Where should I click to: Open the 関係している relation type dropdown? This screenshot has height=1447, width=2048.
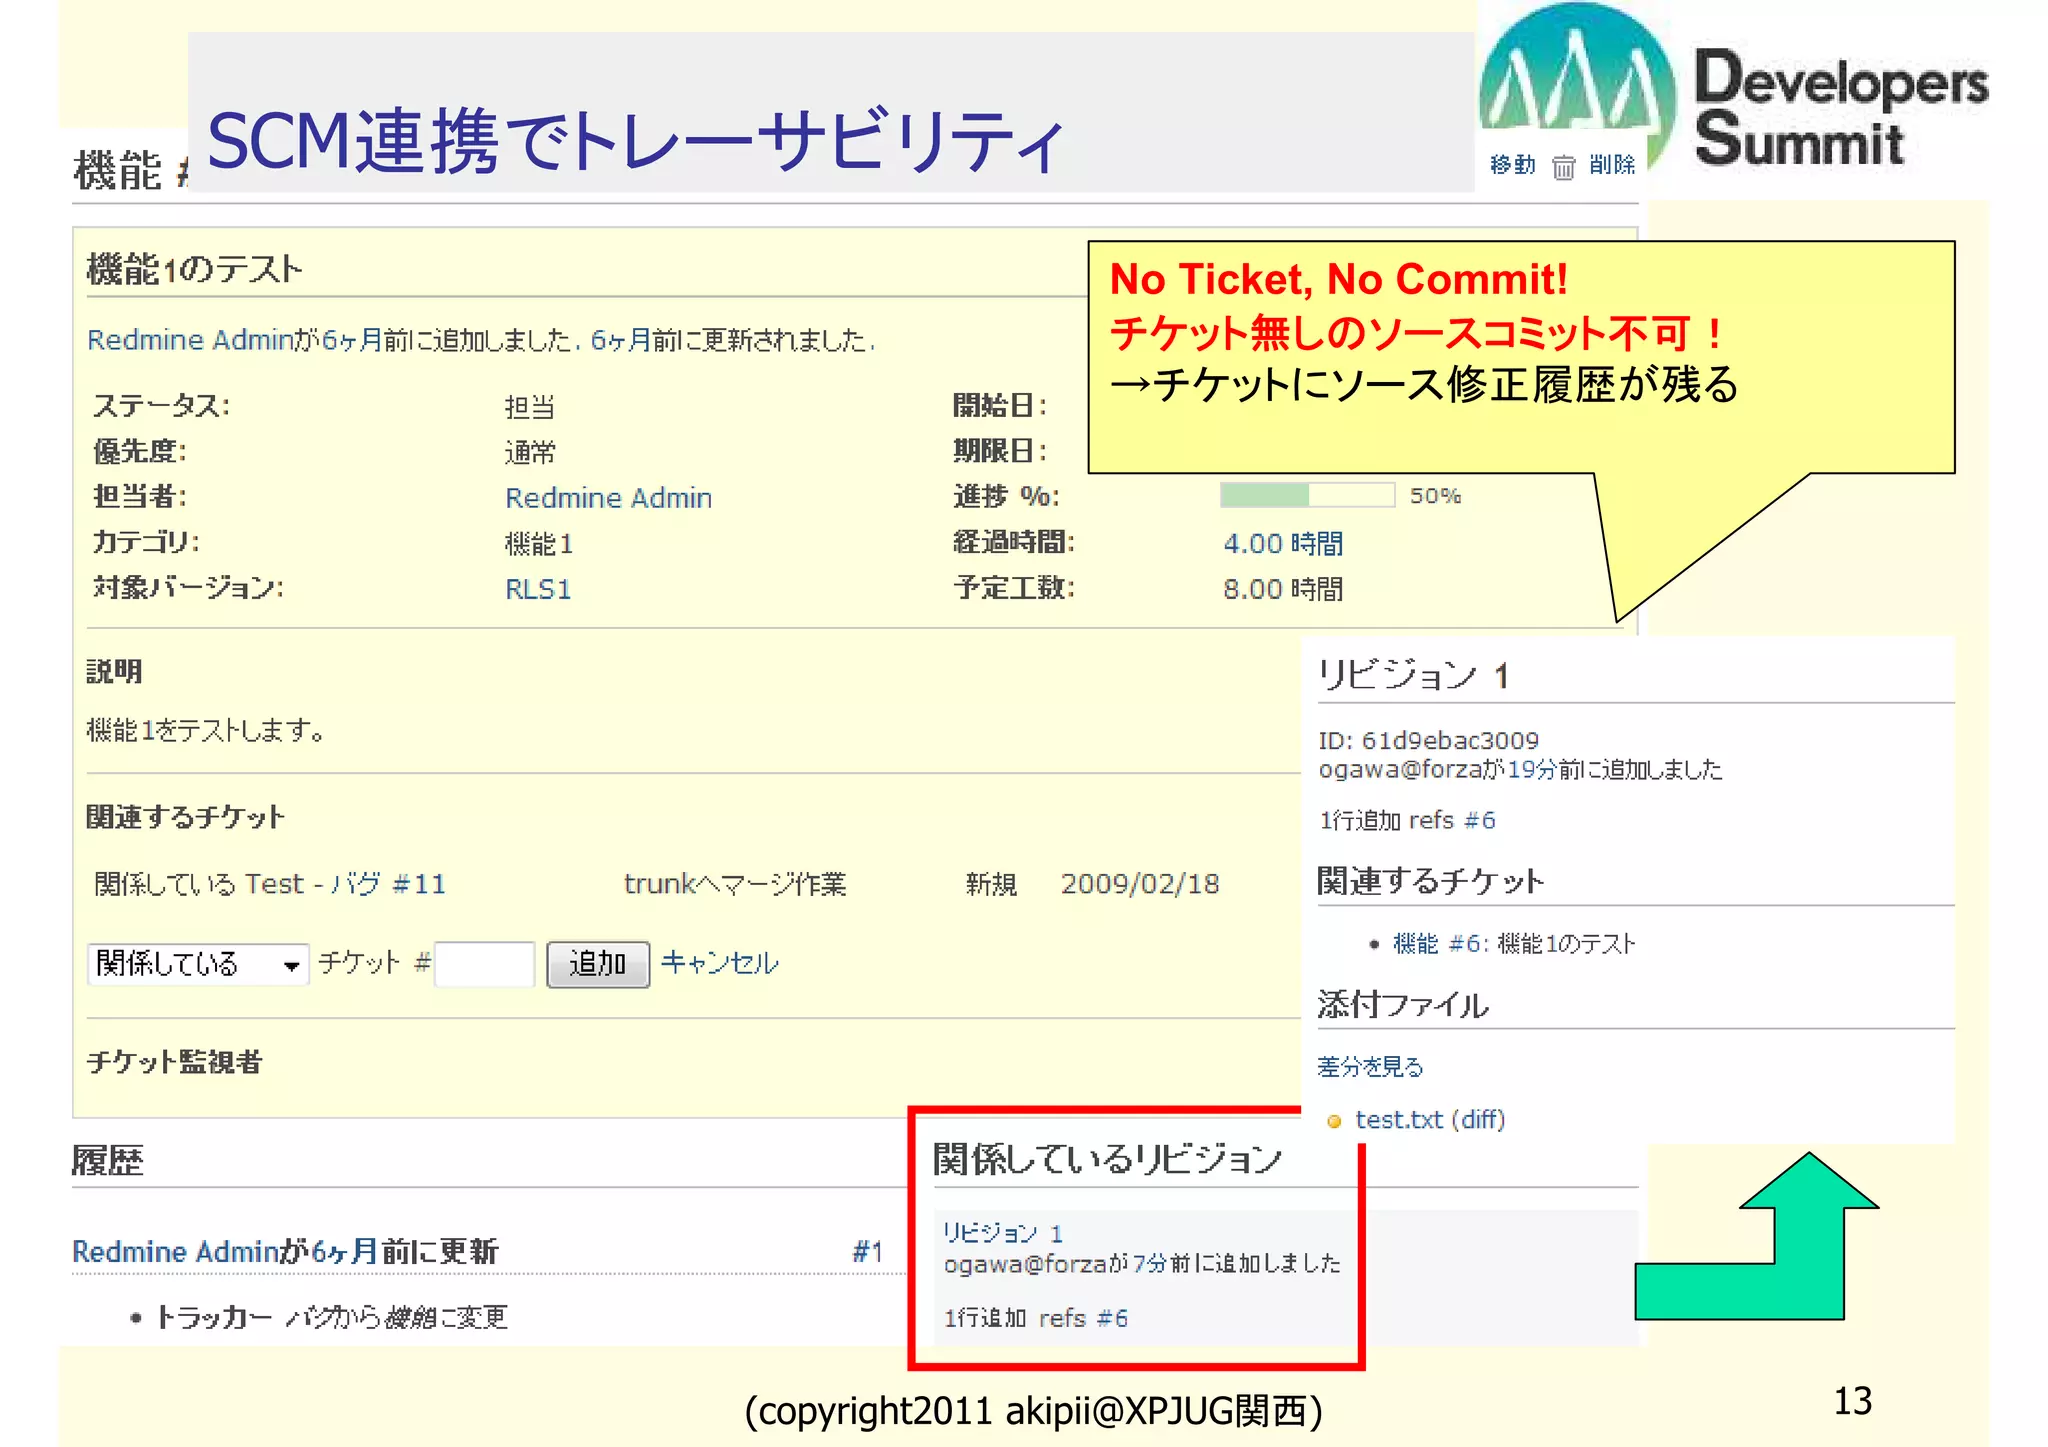click(x=198, y=964)
